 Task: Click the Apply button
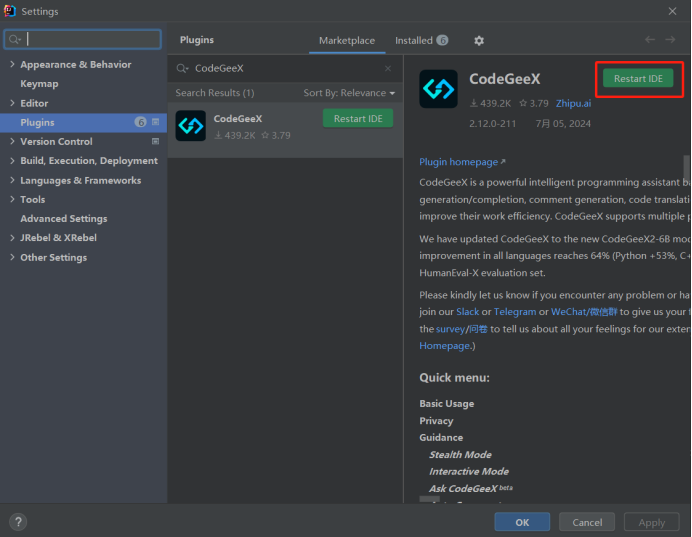651,522
